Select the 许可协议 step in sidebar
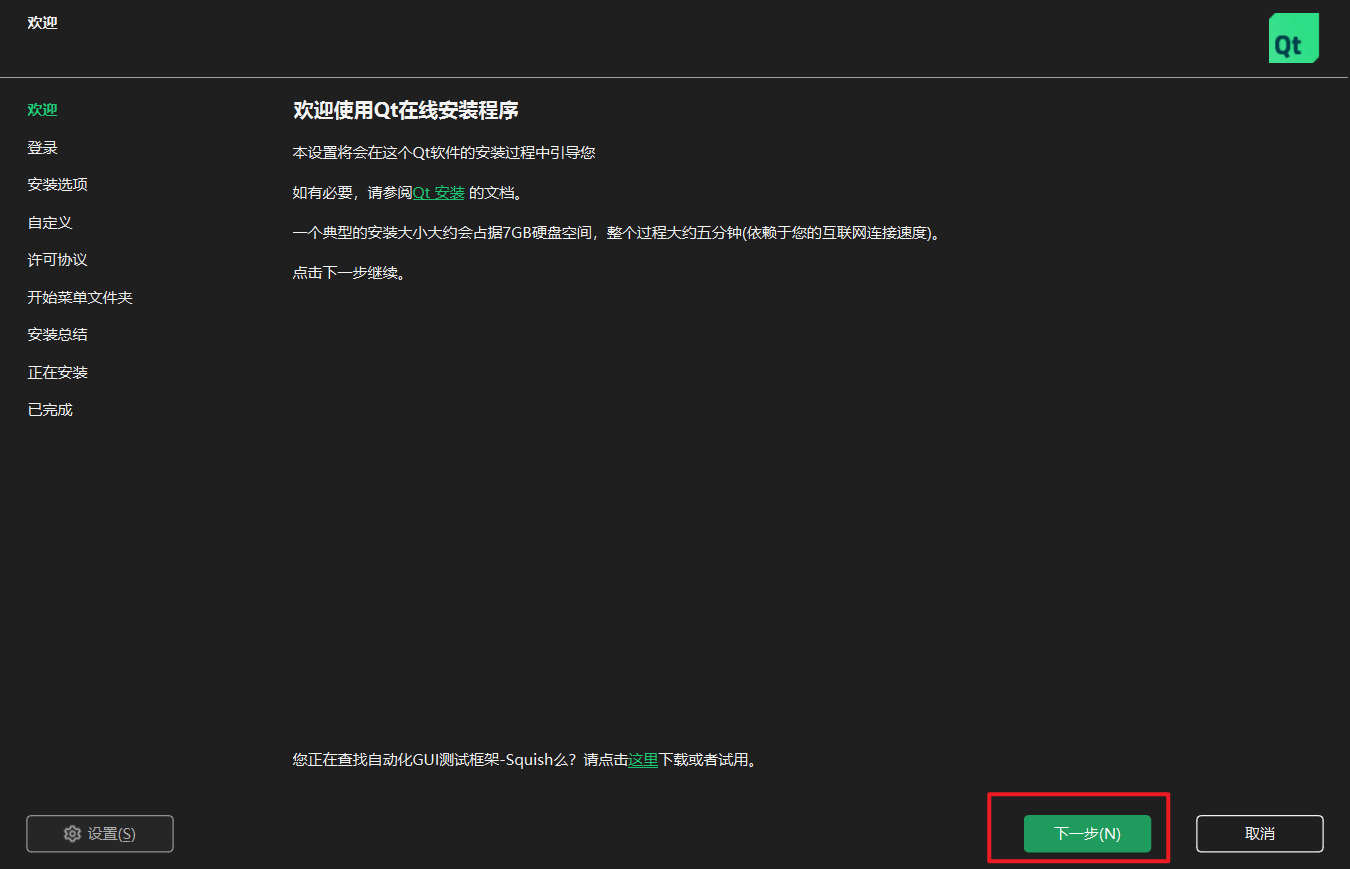1350x869 pixels. pos(58,260)
